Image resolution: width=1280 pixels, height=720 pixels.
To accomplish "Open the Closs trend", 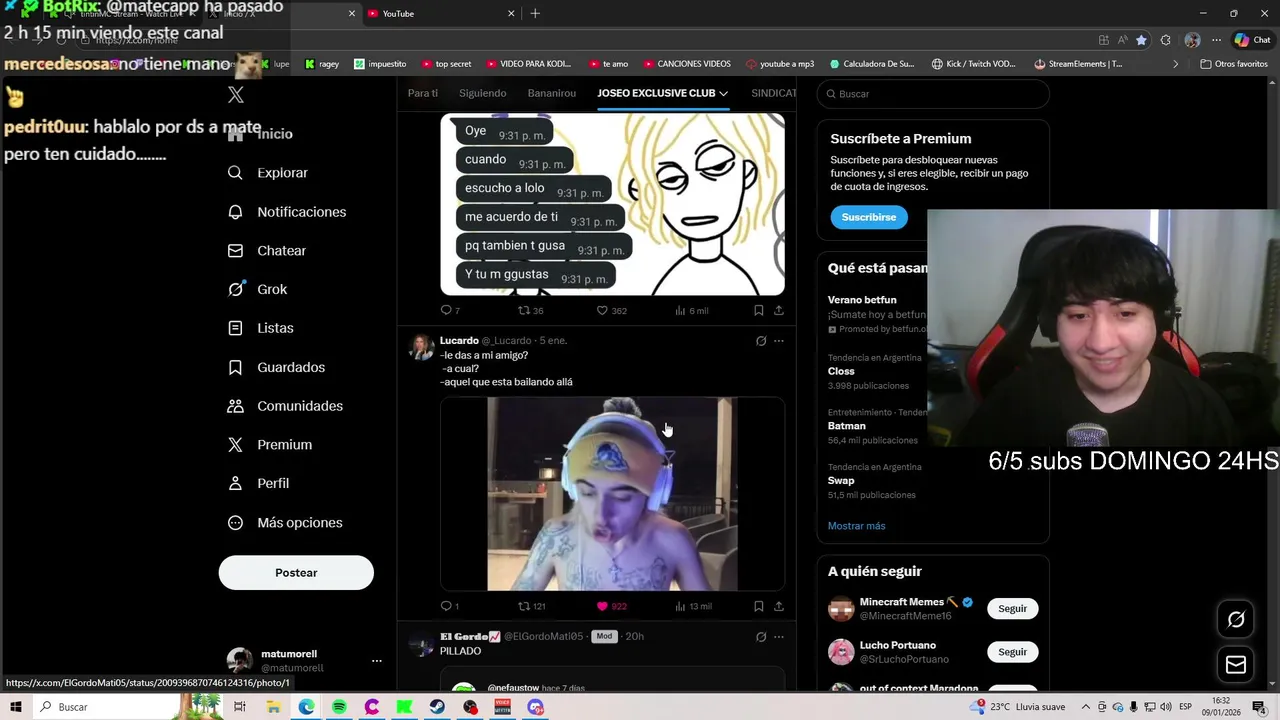I will click(x=841, y=371).
